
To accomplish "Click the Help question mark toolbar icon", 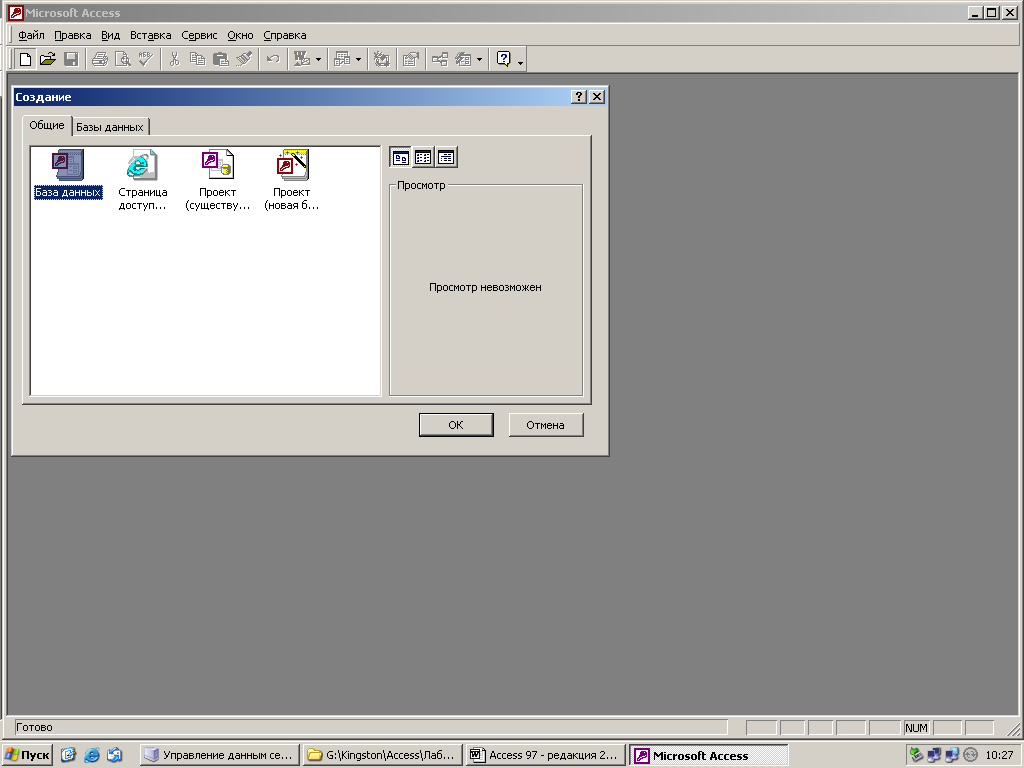I will [504, 59].
